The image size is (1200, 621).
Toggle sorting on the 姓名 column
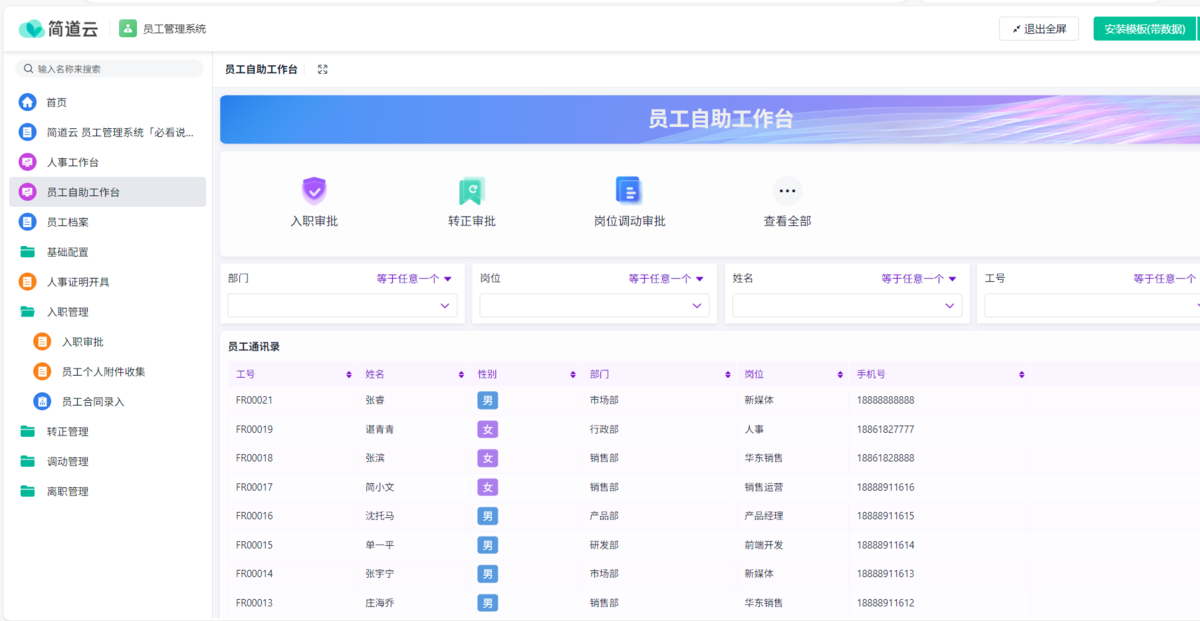461,375
